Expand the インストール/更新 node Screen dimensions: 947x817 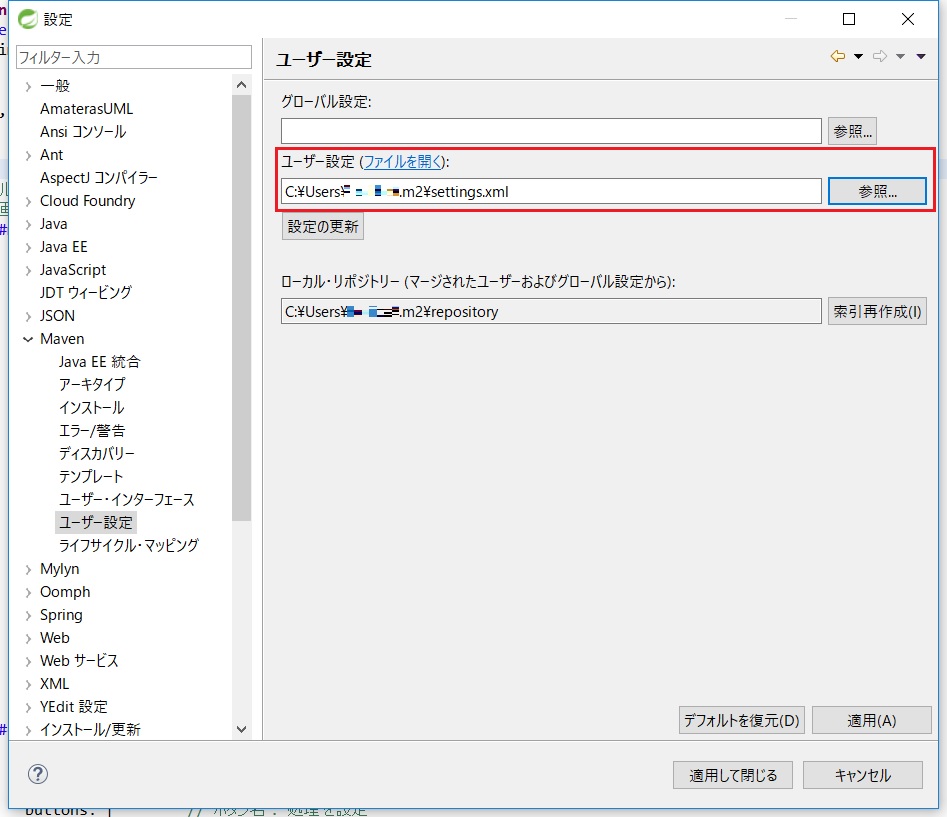pos(28,730)
